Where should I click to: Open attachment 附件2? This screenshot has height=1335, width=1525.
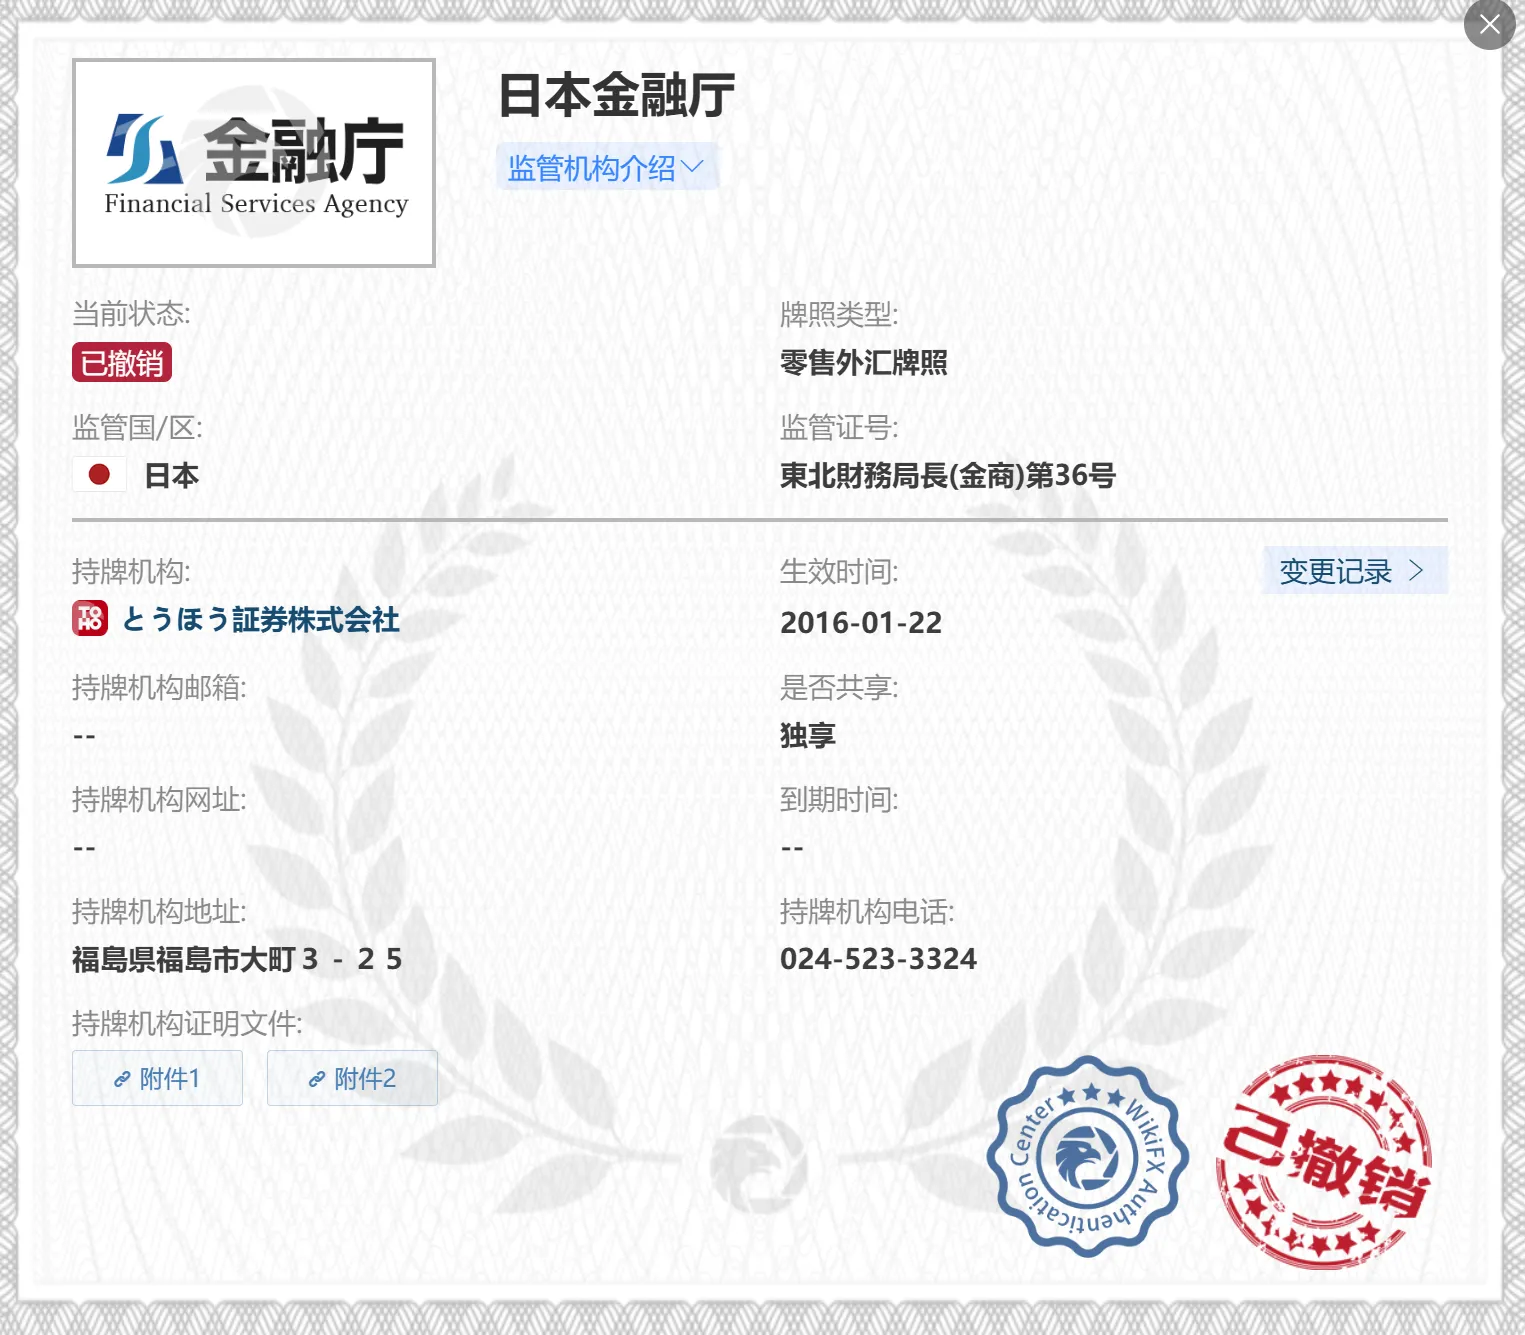point(352,1078)
